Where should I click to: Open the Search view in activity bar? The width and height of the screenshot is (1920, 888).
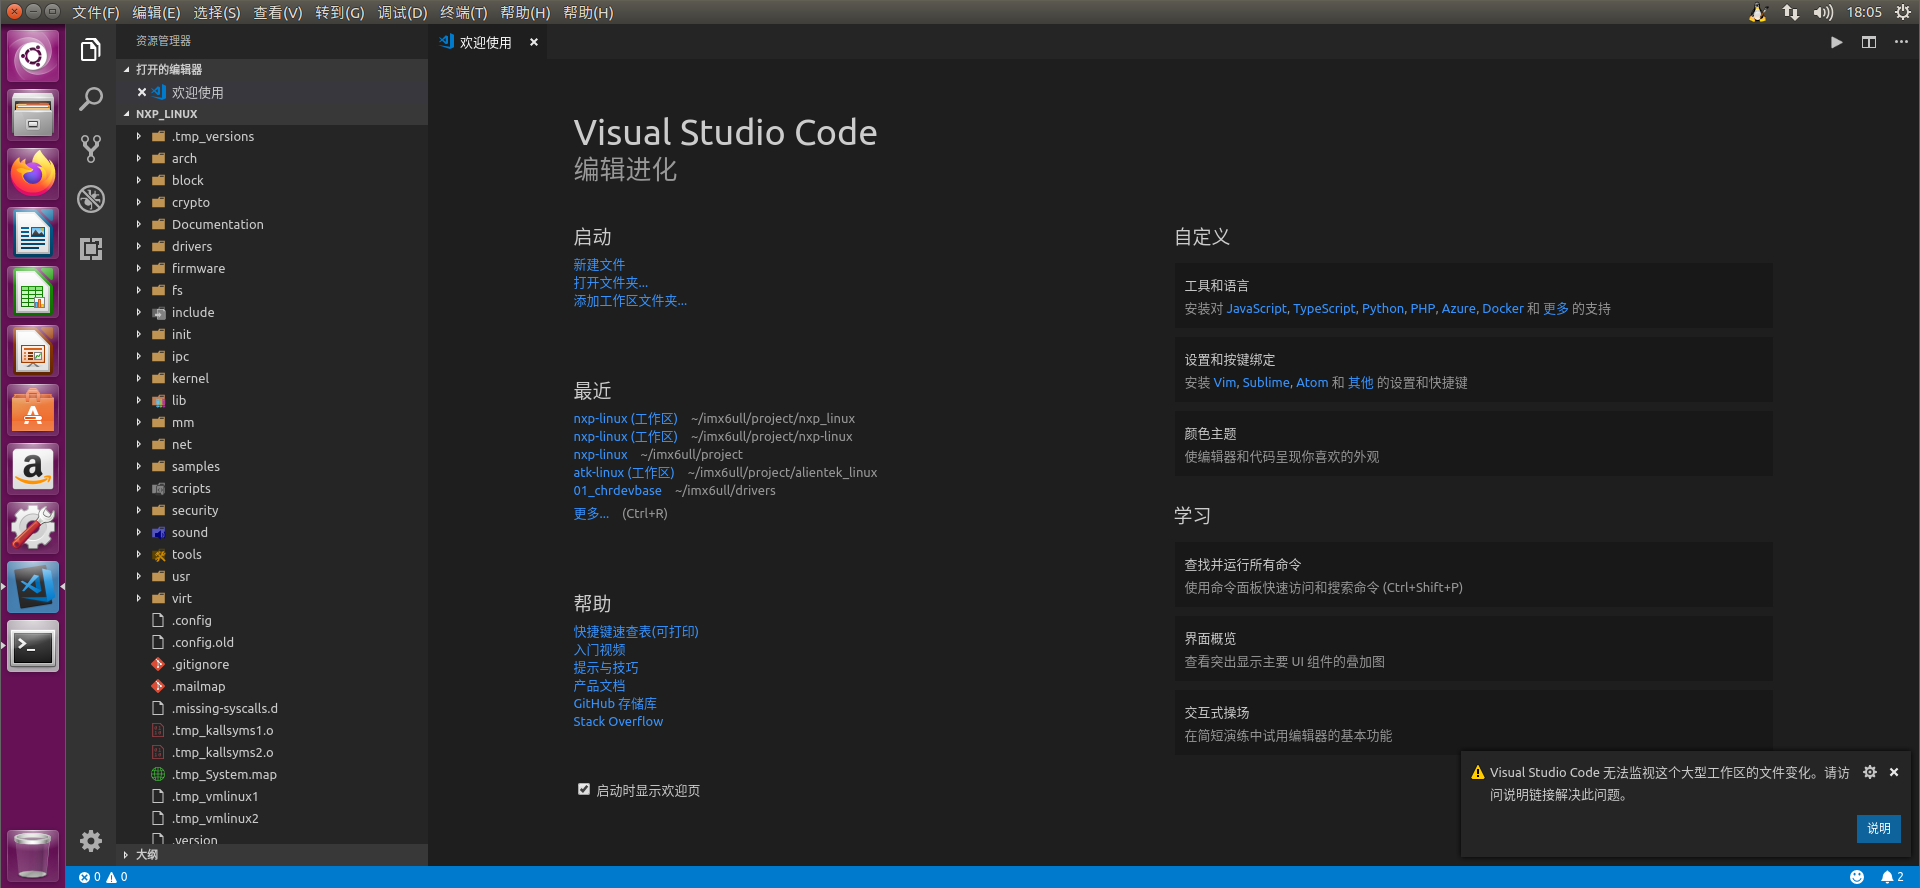(x=91, y=99)
